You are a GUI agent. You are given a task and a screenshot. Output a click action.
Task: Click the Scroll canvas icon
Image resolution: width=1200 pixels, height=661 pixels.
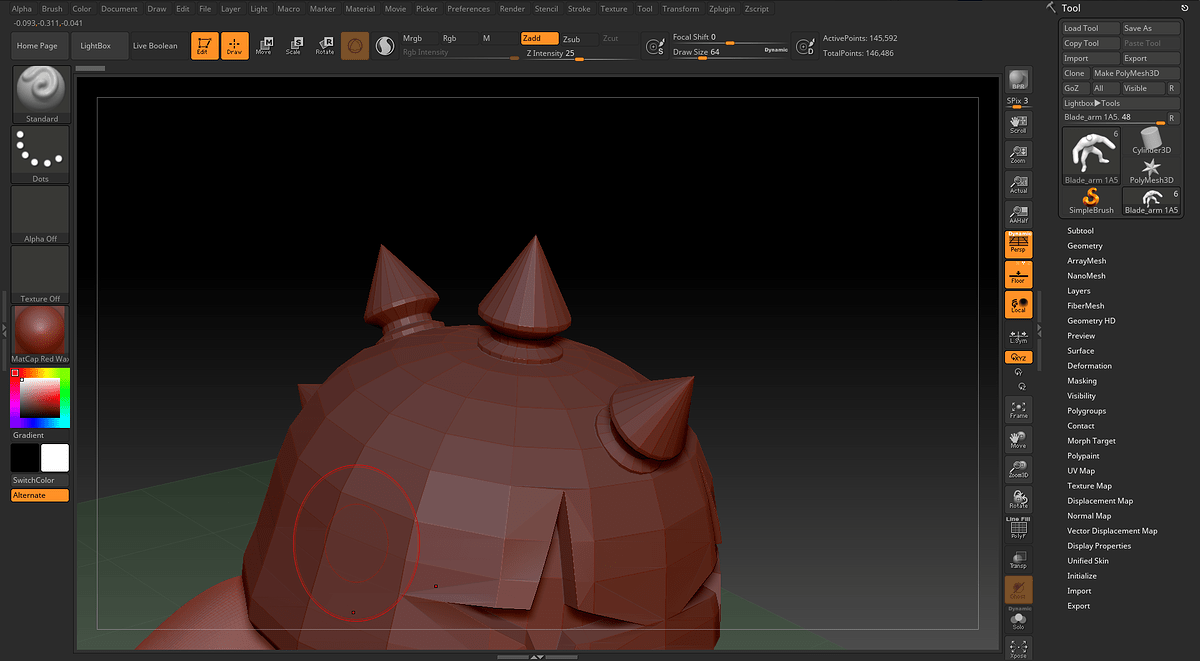point(1018,125)
